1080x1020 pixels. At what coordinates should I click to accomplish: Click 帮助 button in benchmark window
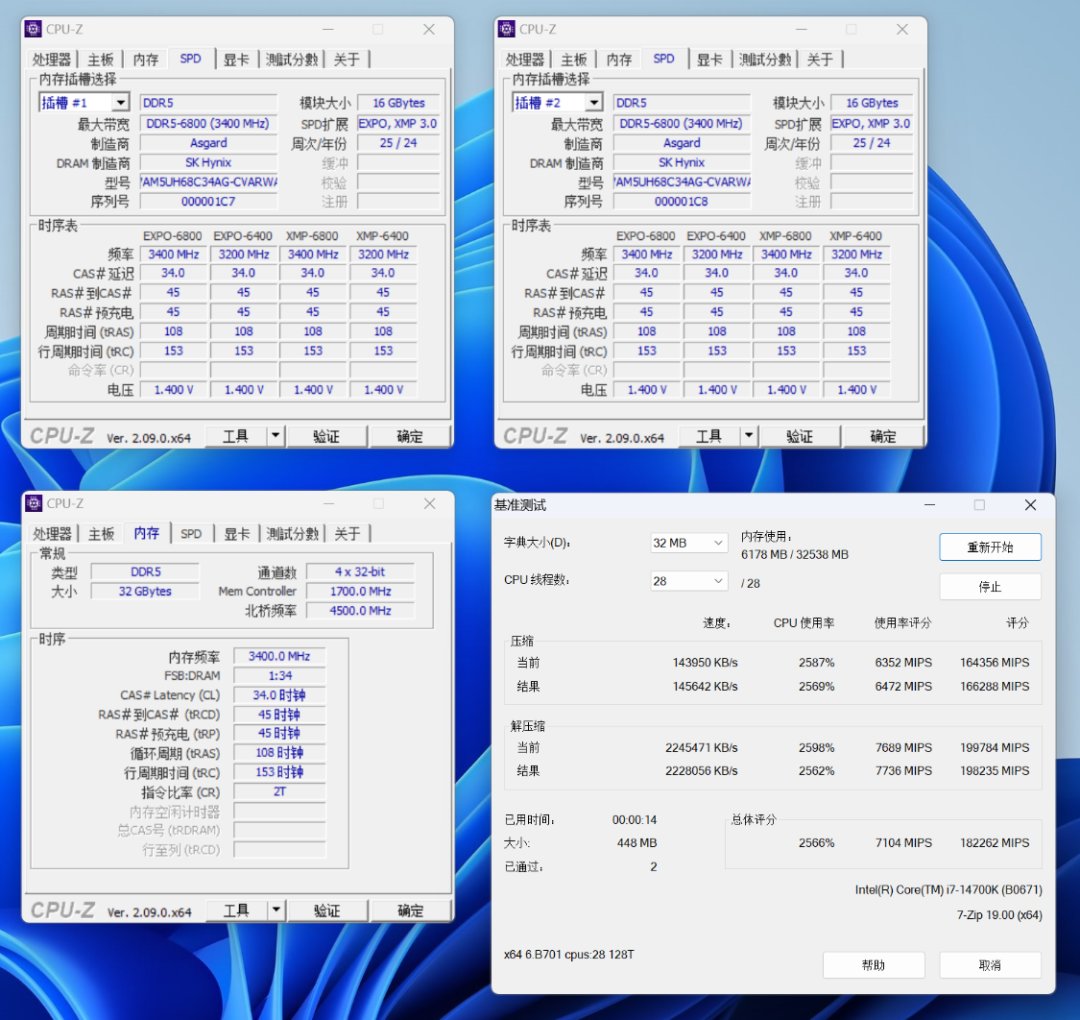point(873,965)
